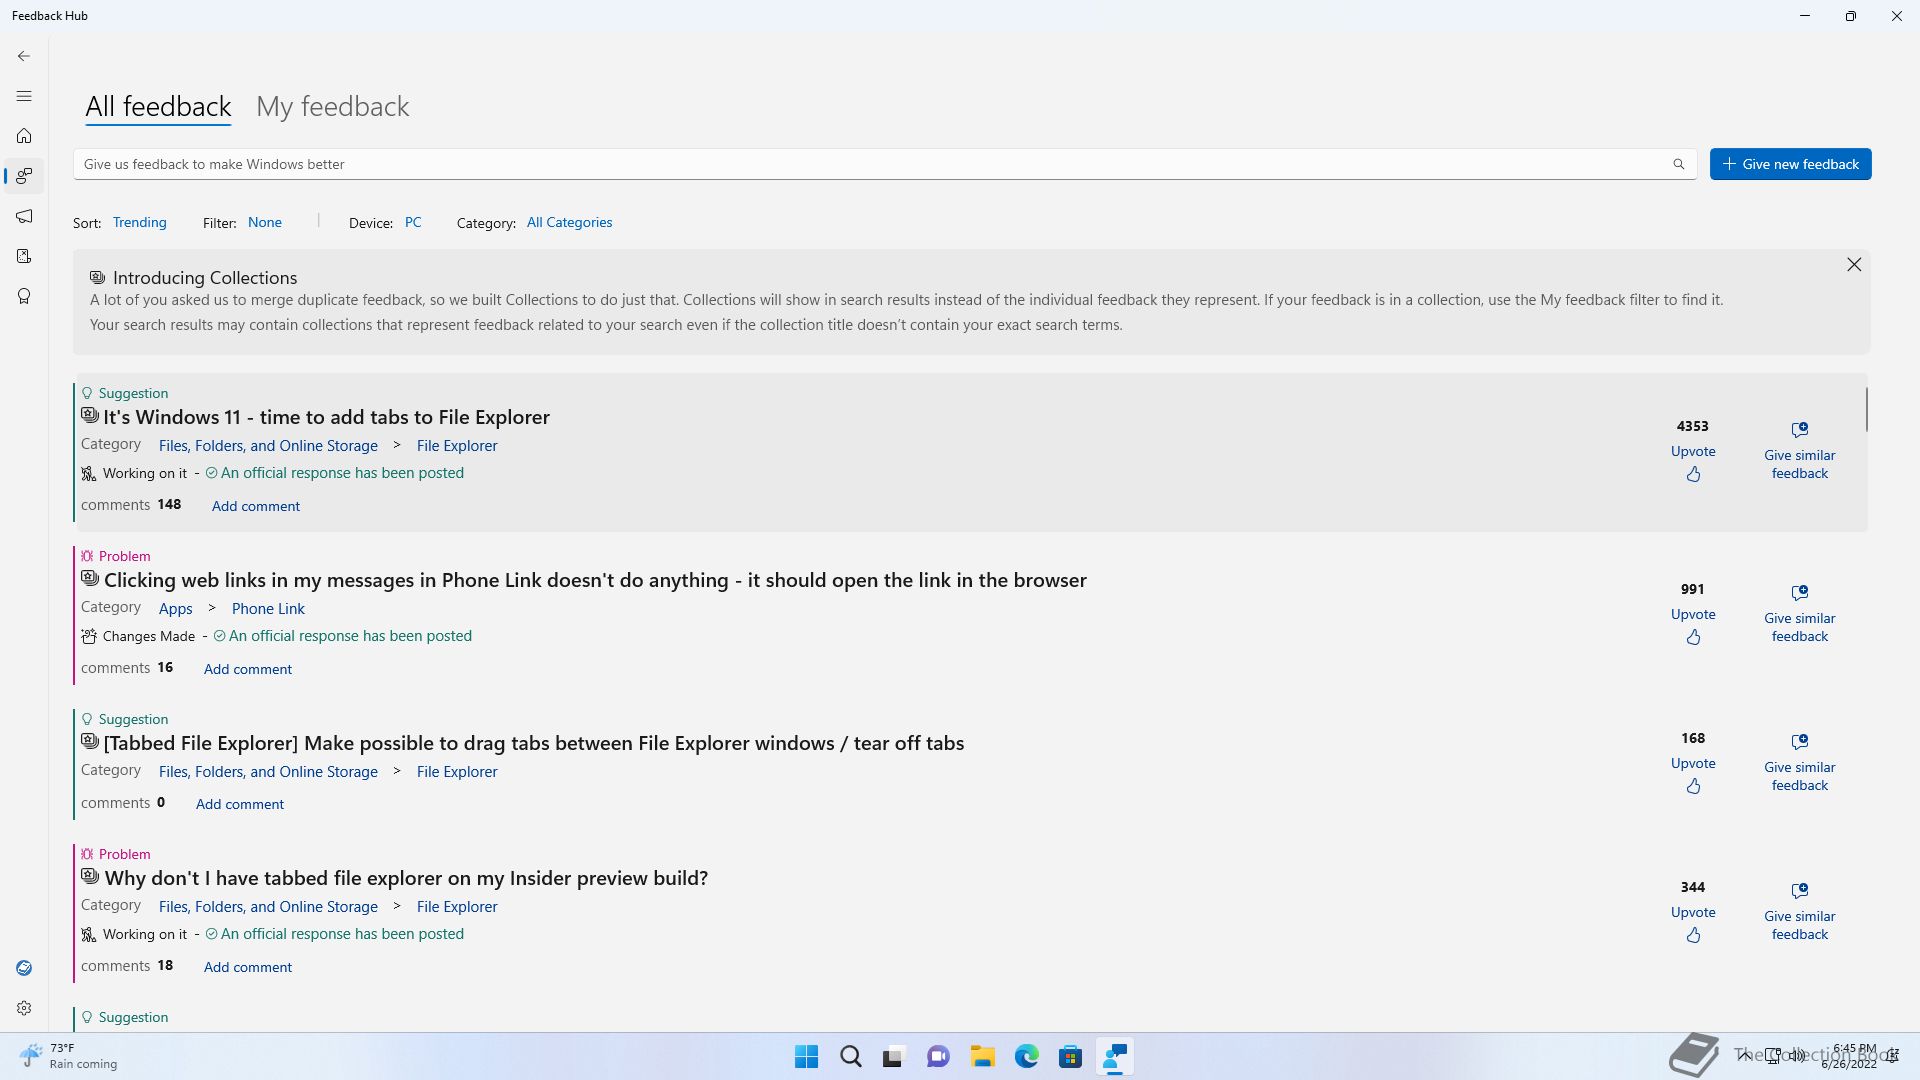Open weather widget showing 73°F
The height and width of the screenshot is (1080, 1920).
tap(68, 1056)
